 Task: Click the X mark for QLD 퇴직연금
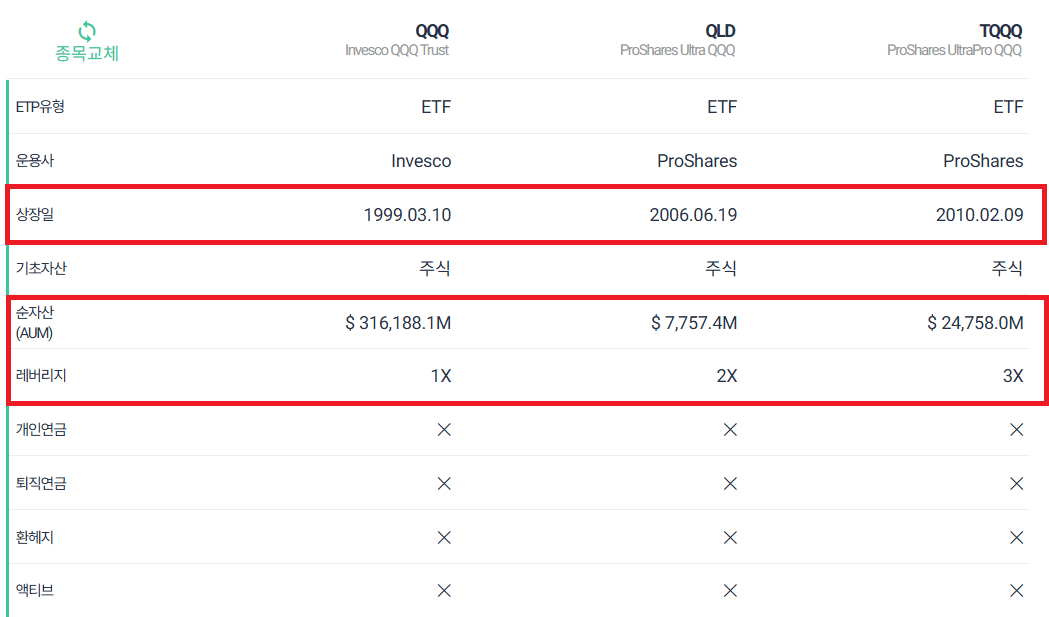click(x=730, y=483)
